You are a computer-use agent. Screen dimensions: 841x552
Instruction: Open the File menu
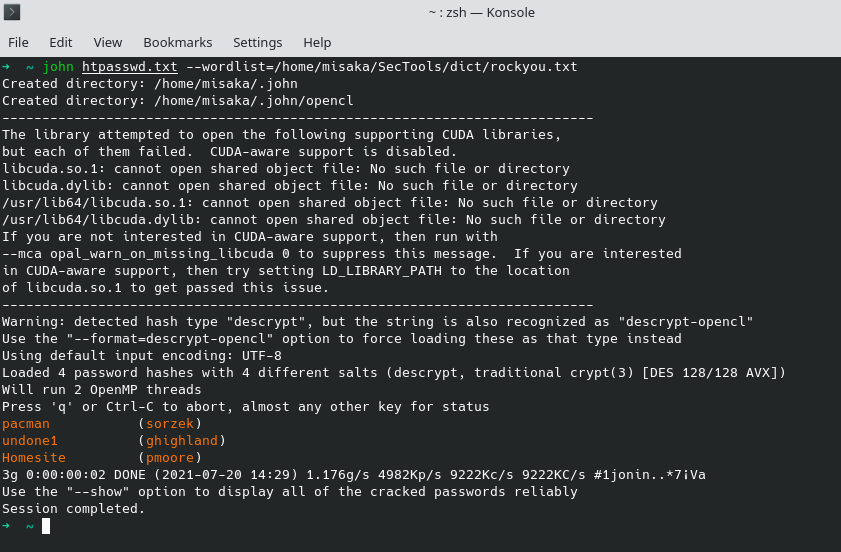tap(18, 42)
